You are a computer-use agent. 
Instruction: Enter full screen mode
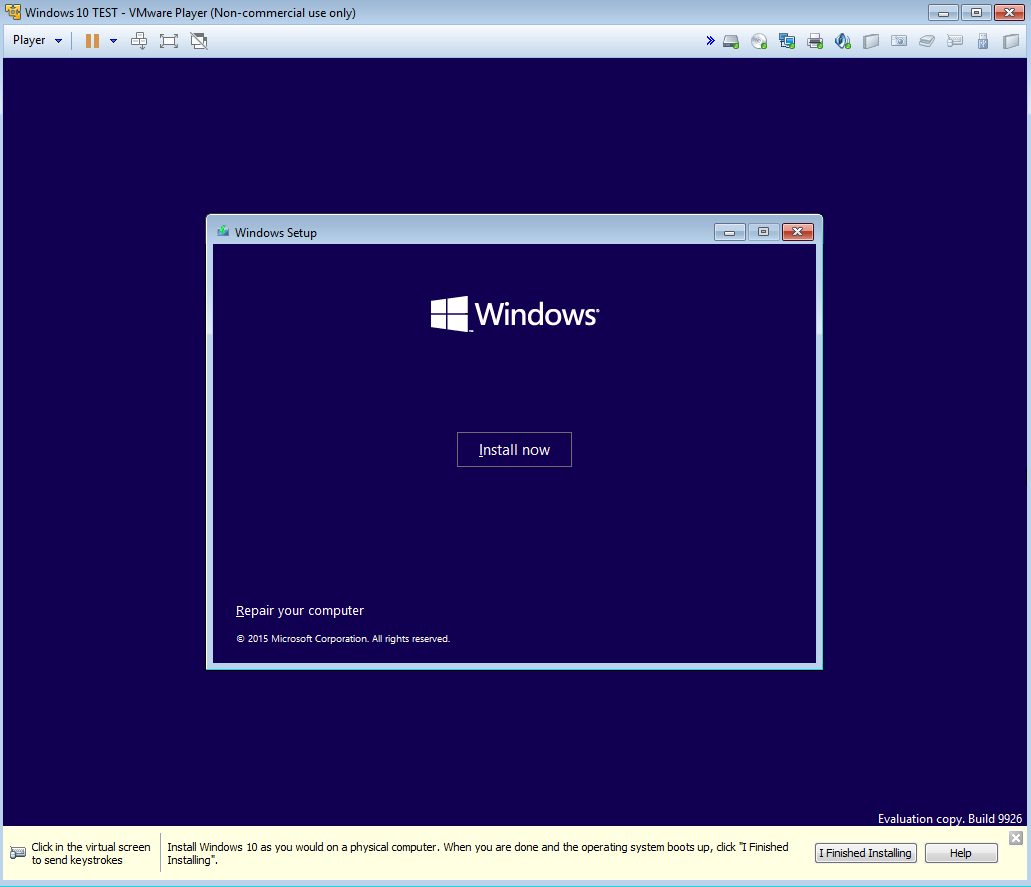pos(169,41)
